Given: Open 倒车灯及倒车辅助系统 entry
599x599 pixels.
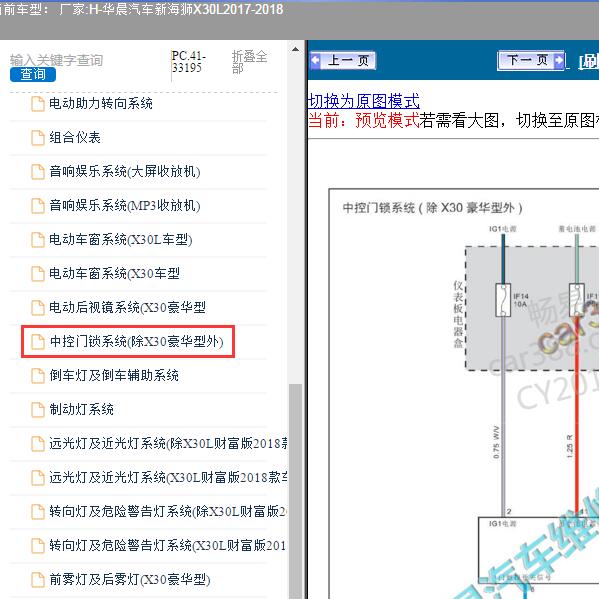Looking at the screenshot, I should coord(114,376).
